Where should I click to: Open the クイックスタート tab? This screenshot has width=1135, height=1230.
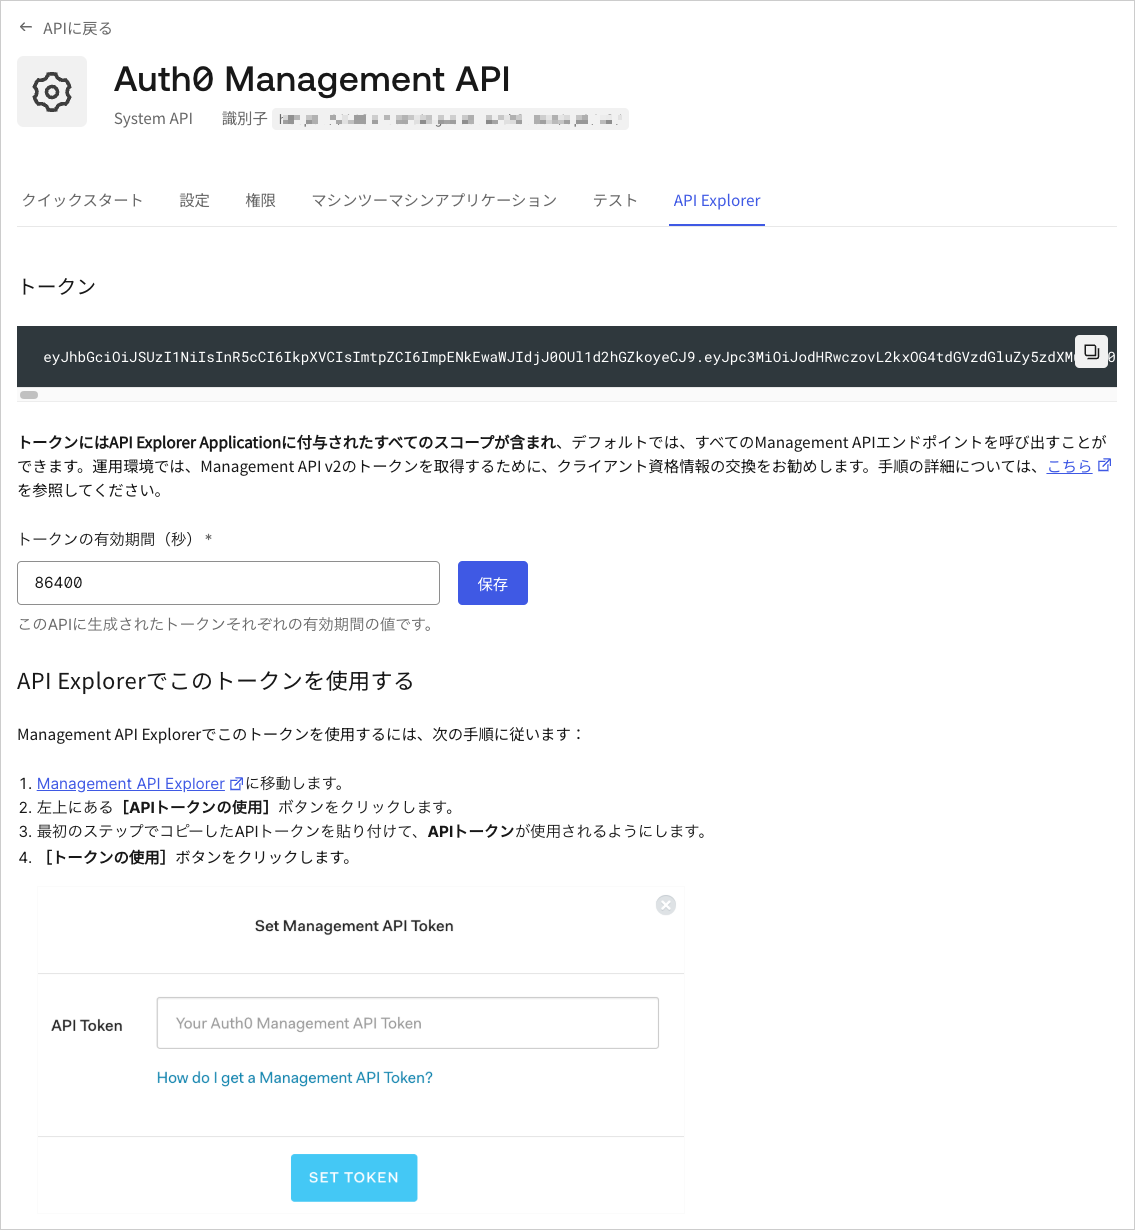click(82, 200)
